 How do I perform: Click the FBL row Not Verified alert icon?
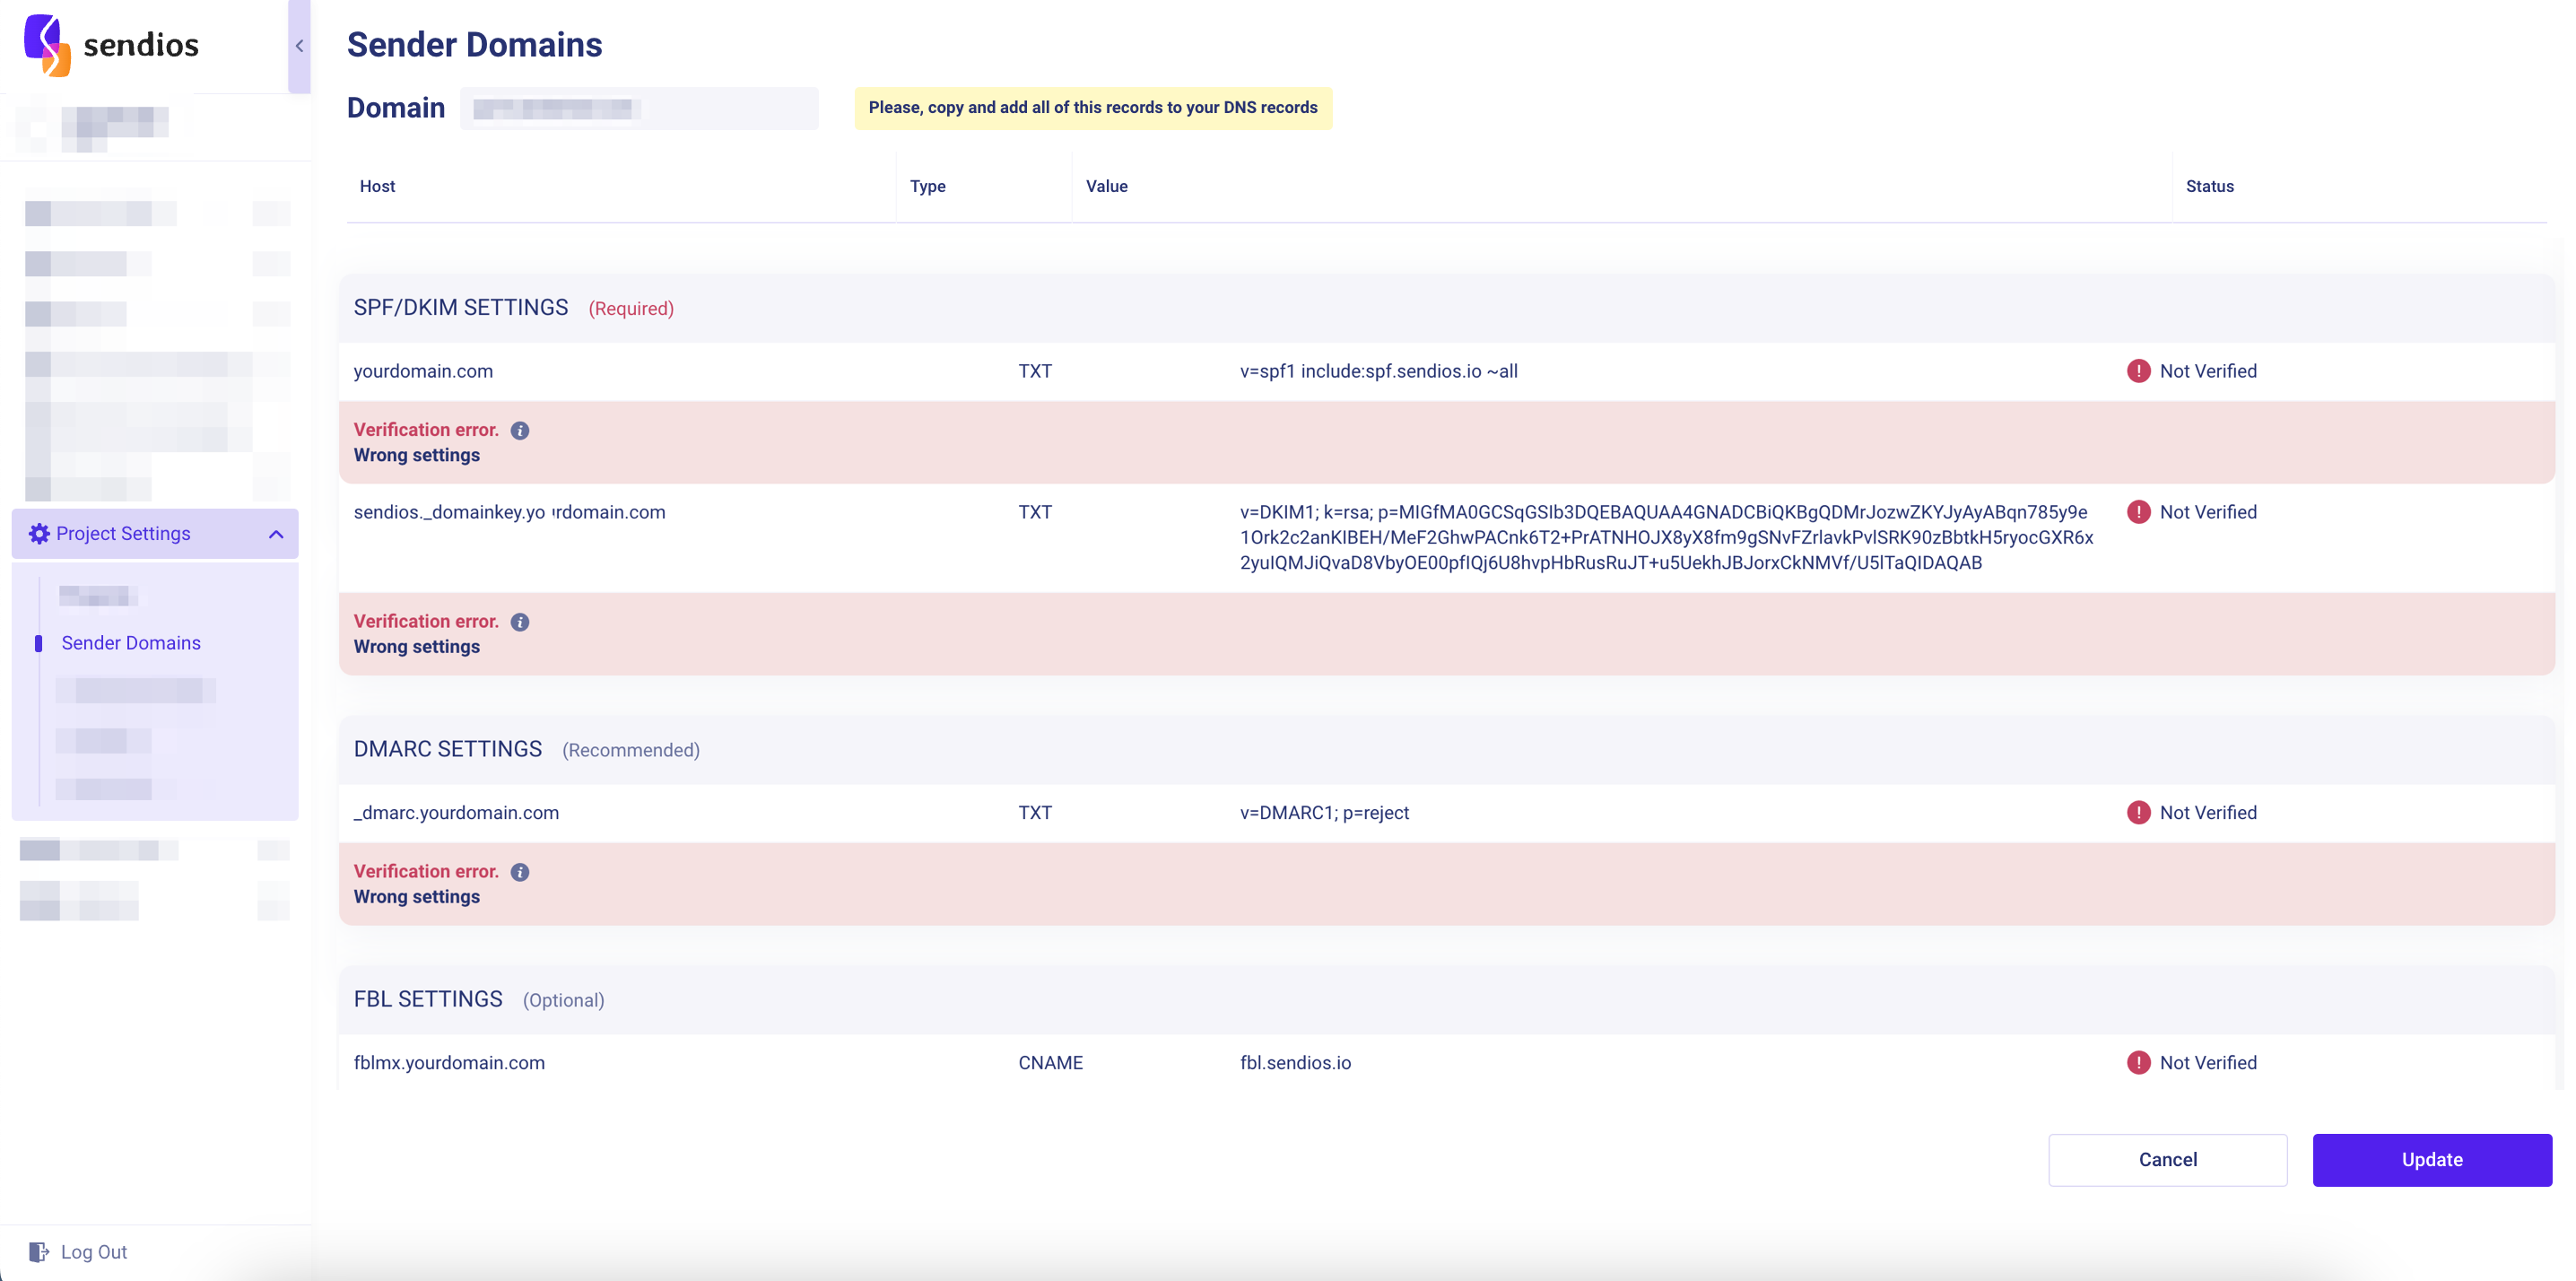(2138, 1063)
